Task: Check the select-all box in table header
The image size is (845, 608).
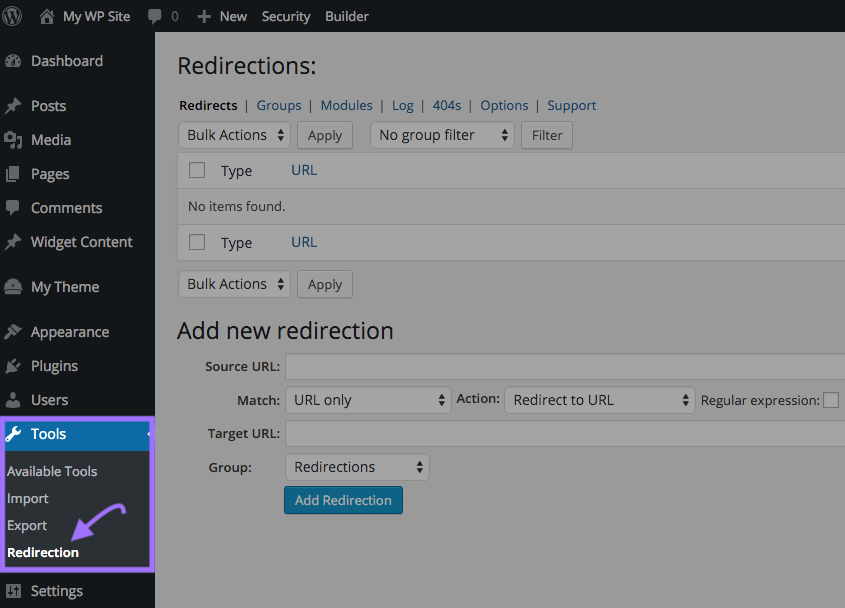Action: 197,170
